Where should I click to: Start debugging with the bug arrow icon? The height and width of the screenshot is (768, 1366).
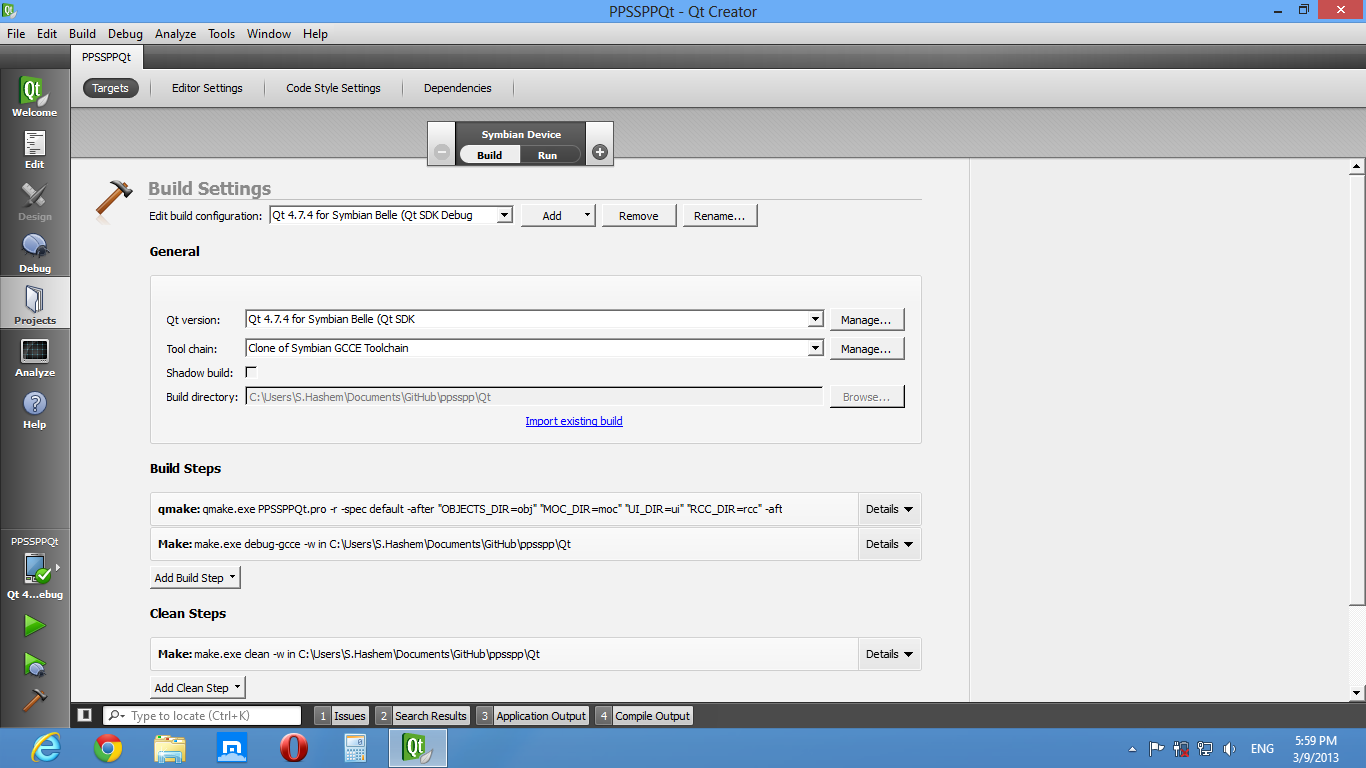click(x=35, y=663)
